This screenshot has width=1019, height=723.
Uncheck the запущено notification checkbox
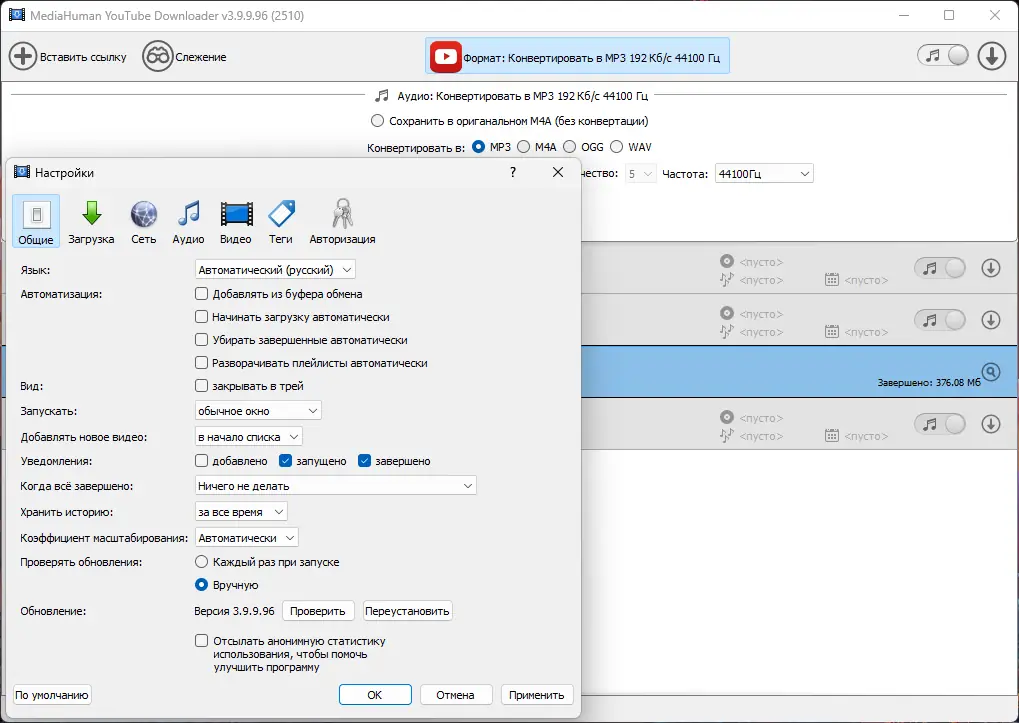(x=285, y=461)
